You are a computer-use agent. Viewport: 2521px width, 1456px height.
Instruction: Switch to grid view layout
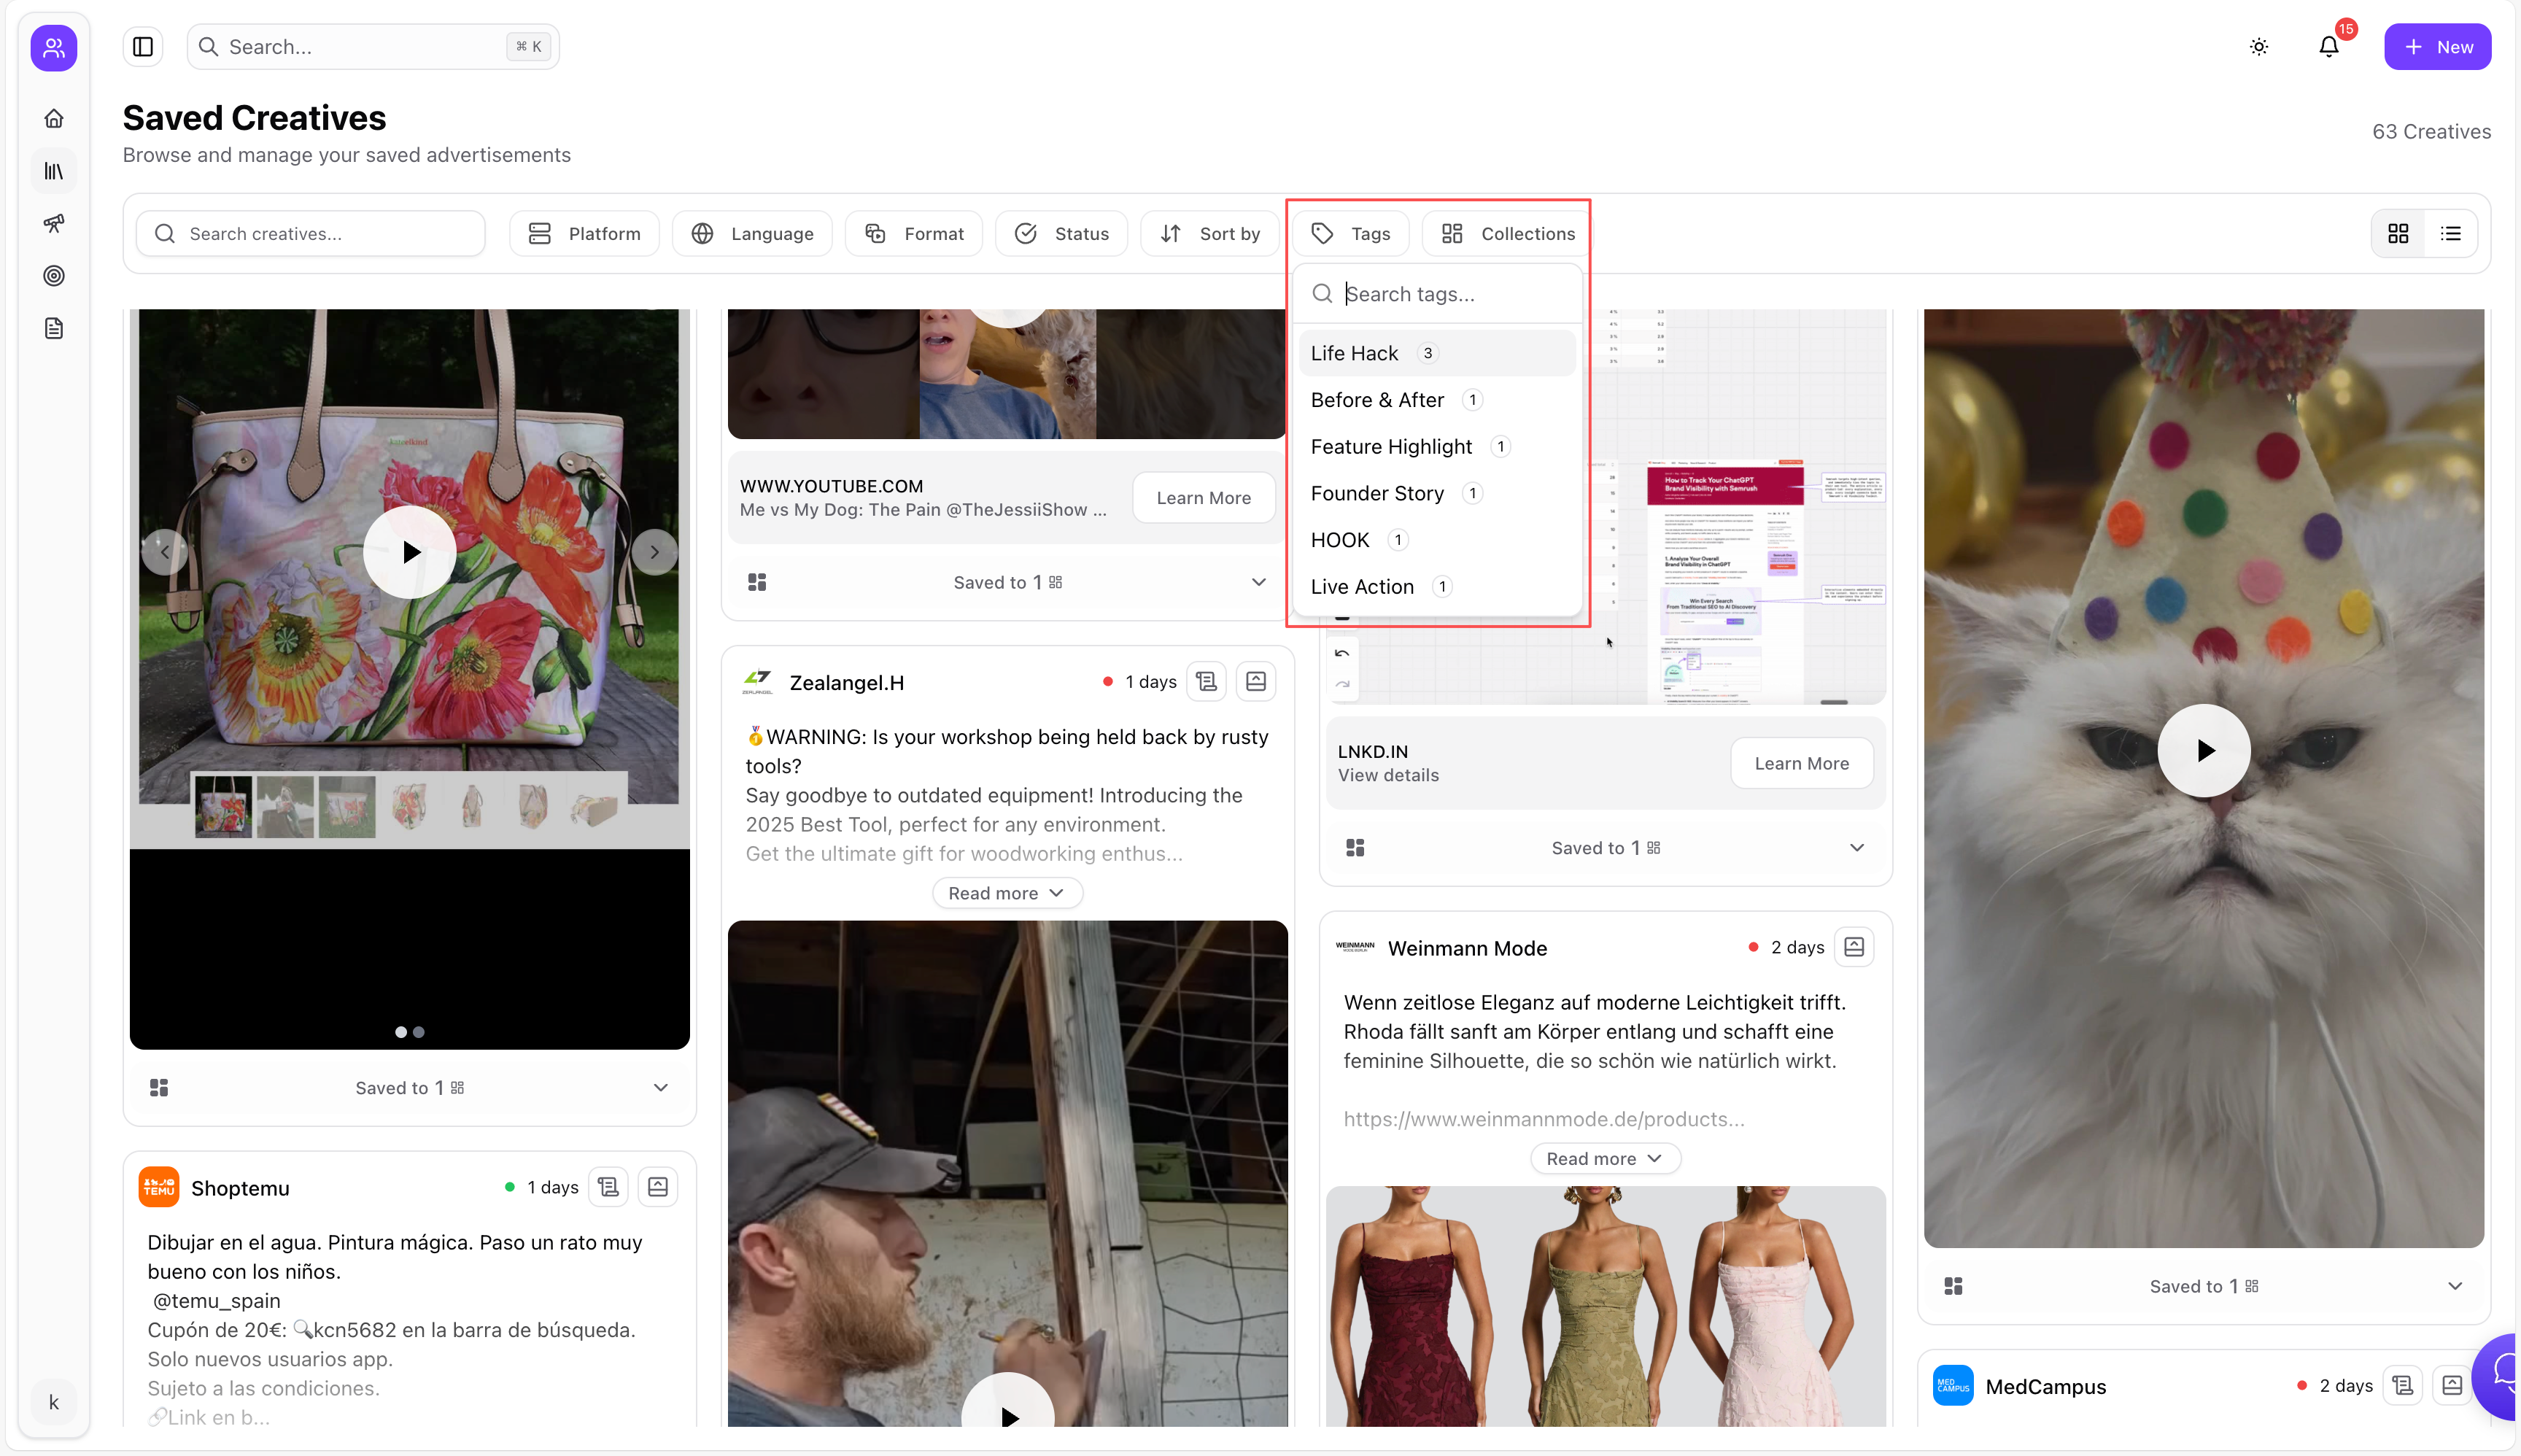[2398, 234]
